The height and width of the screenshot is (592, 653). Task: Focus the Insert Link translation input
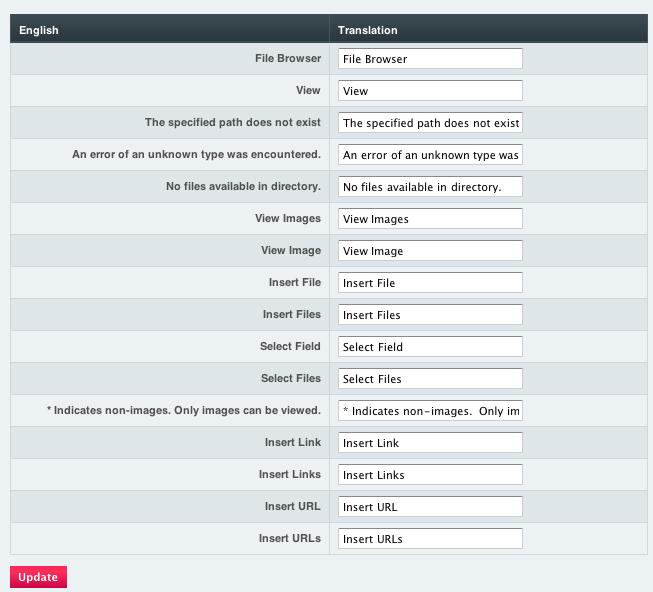pyautogui.click(x=430, y=443)
